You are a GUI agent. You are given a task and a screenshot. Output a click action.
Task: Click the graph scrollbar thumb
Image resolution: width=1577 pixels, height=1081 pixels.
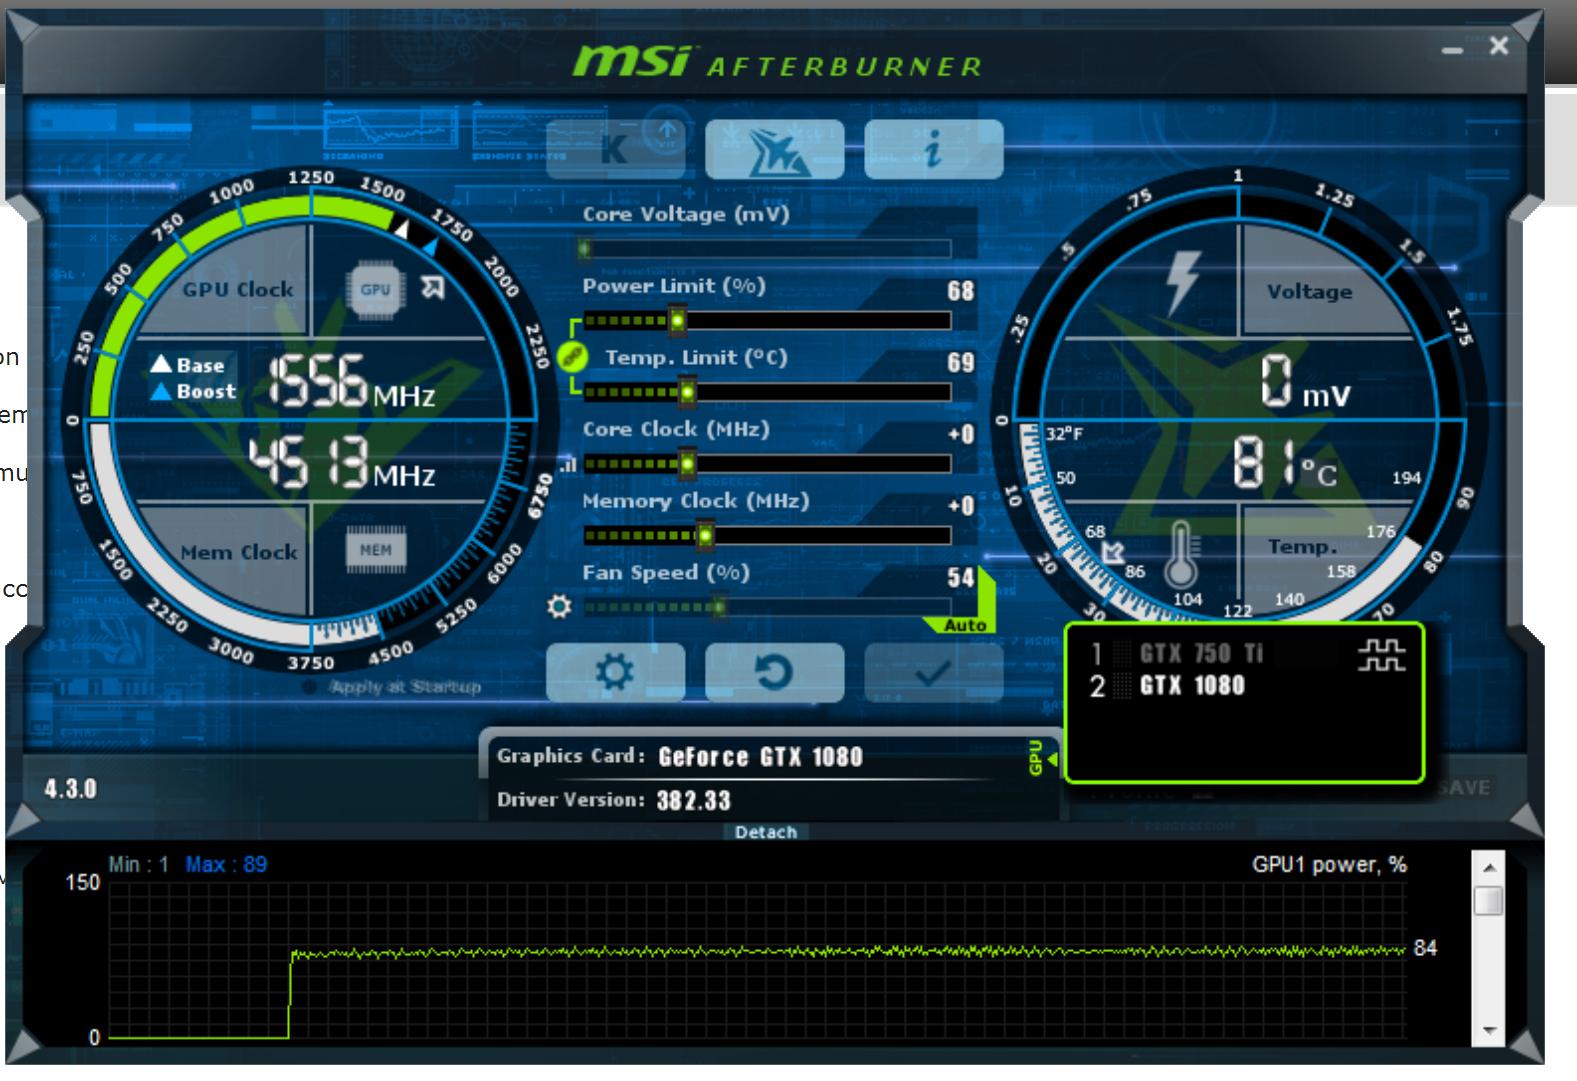click(x=1489, y=900)
